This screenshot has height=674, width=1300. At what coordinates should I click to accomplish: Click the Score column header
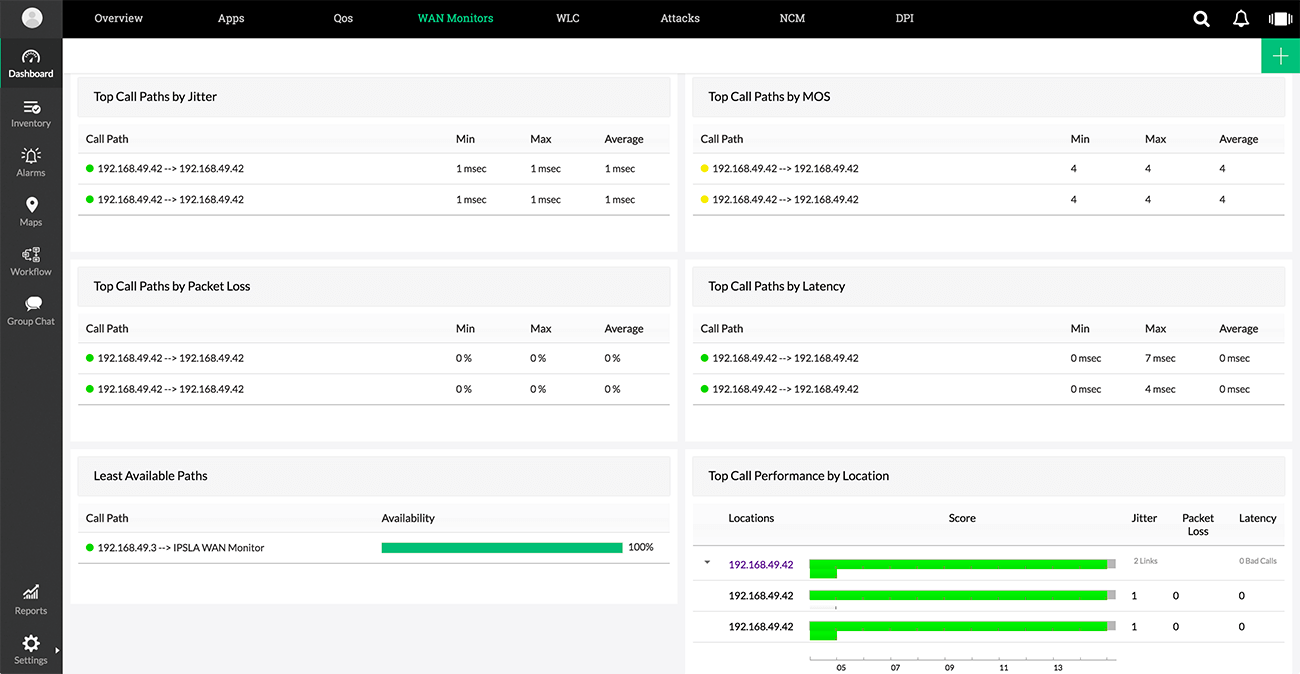(x=962, y=518)
